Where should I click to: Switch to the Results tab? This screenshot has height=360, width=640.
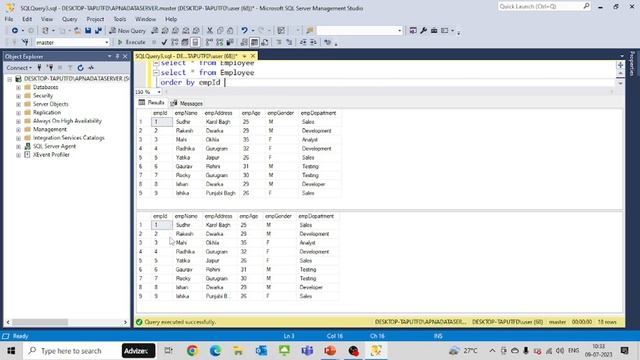pyautogui.click(x=151, y=103)
